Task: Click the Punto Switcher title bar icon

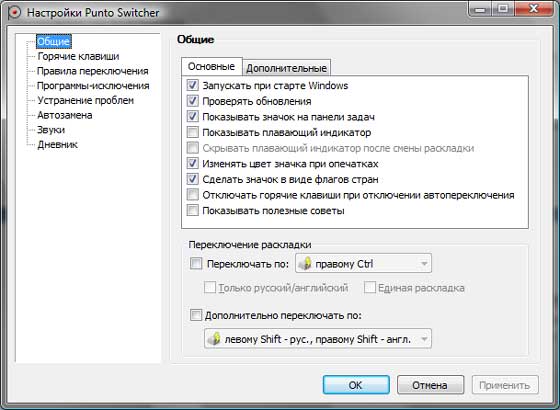Action: (15, 12)
